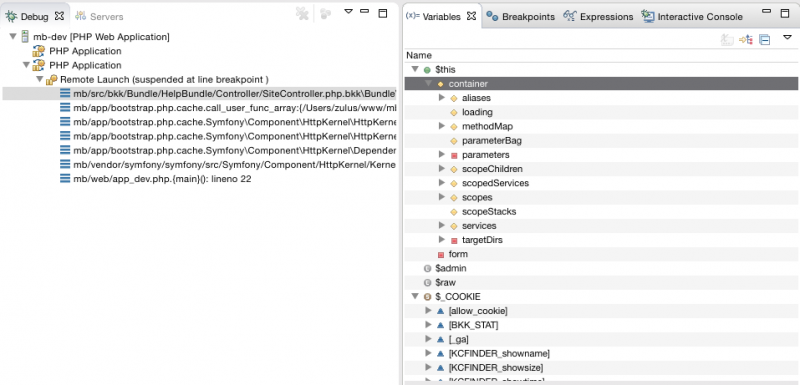Select the loading property row
Screen dimensions: 800x385
(601, 112)
